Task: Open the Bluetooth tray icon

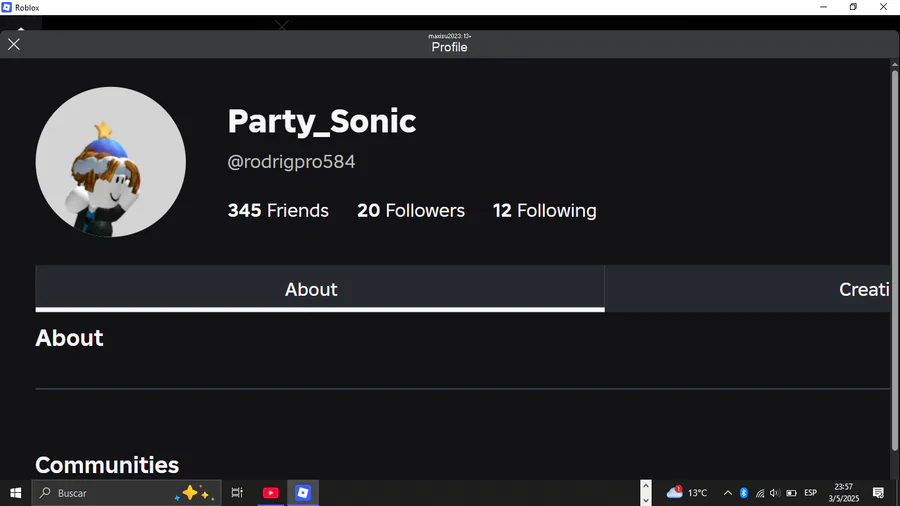Action: 744,493
